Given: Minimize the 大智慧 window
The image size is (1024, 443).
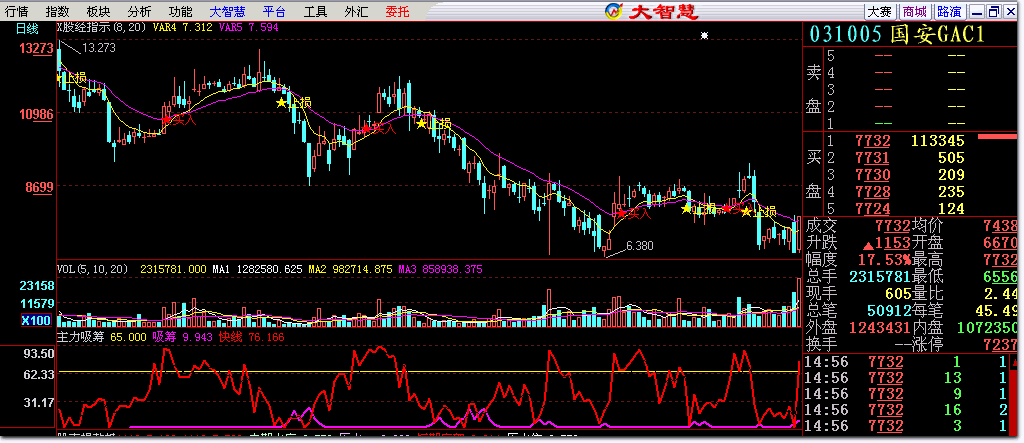Looking at the screenshot, I should tap(978, 11).
